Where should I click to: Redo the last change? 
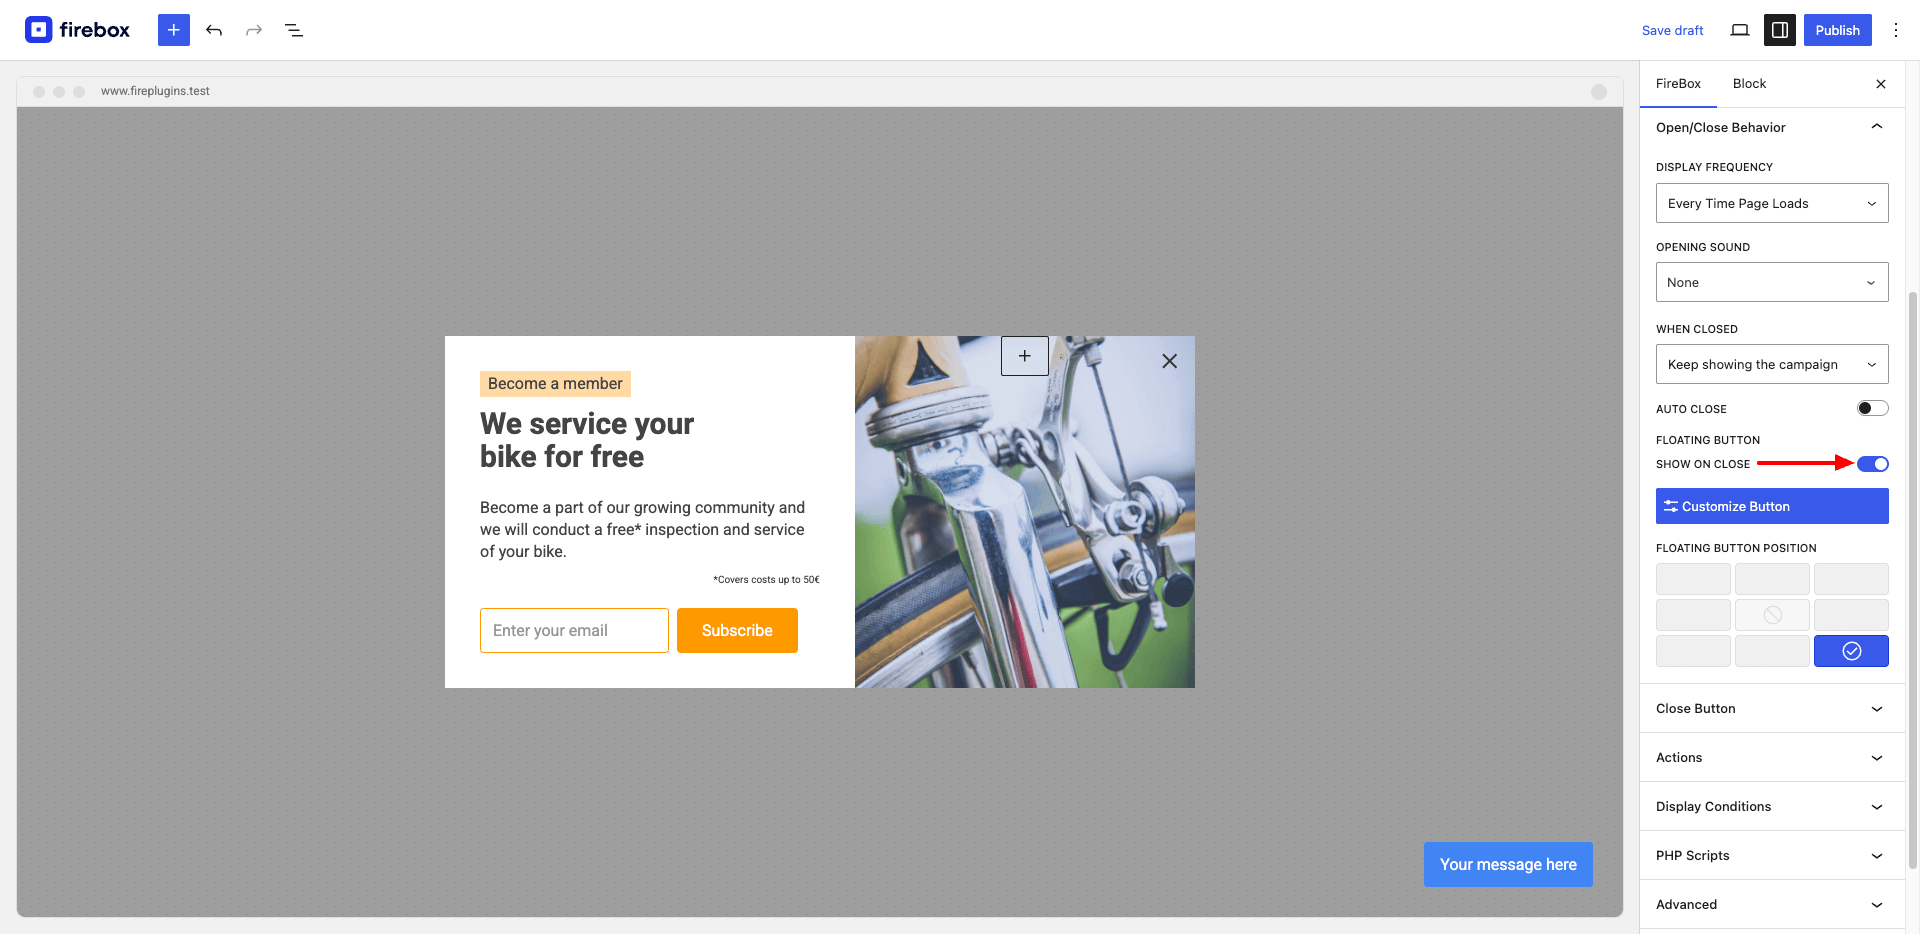tap(254, 30)
